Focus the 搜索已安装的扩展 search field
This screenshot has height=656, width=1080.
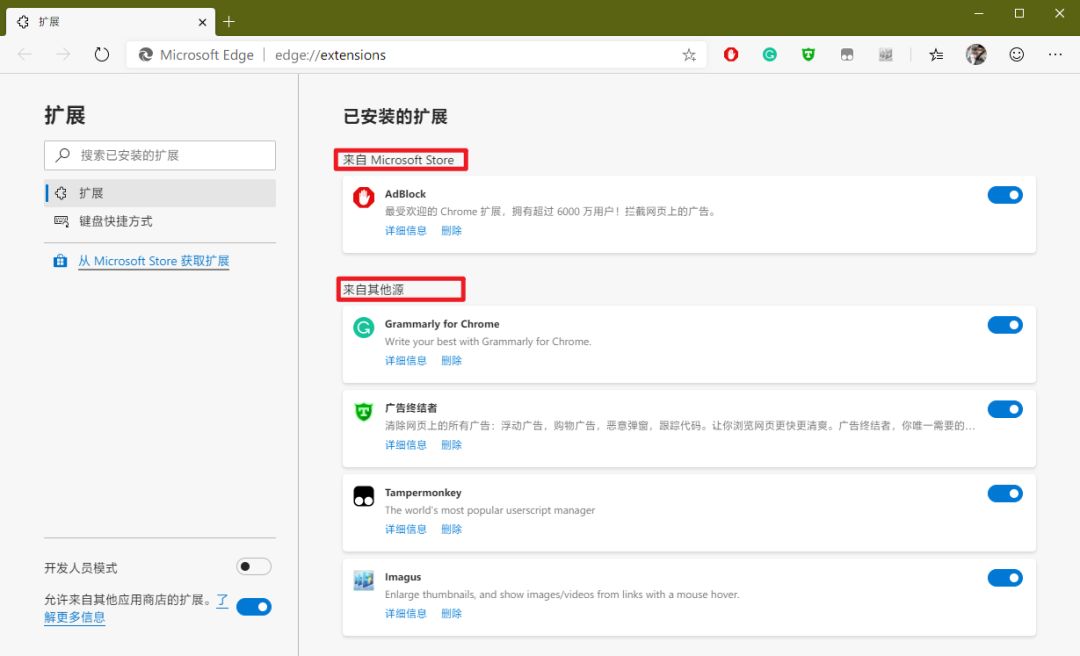point(160,155)
